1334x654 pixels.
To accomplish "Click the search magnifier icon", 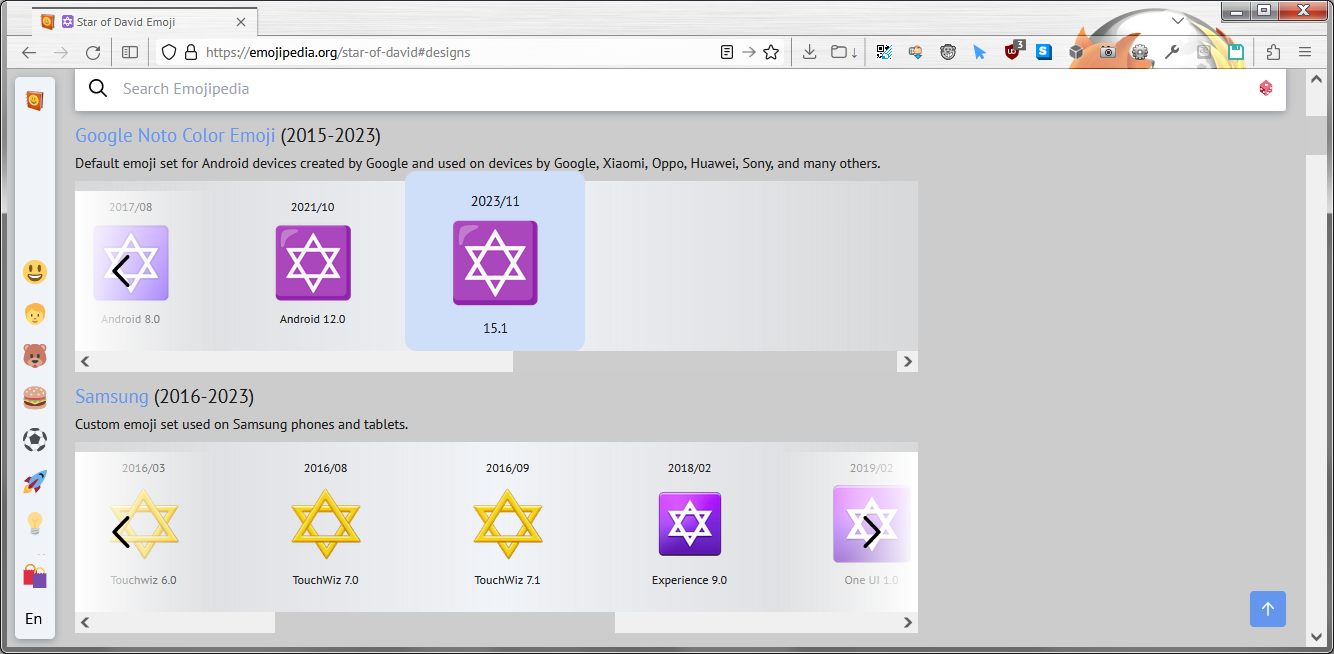I will coord(98,89).
